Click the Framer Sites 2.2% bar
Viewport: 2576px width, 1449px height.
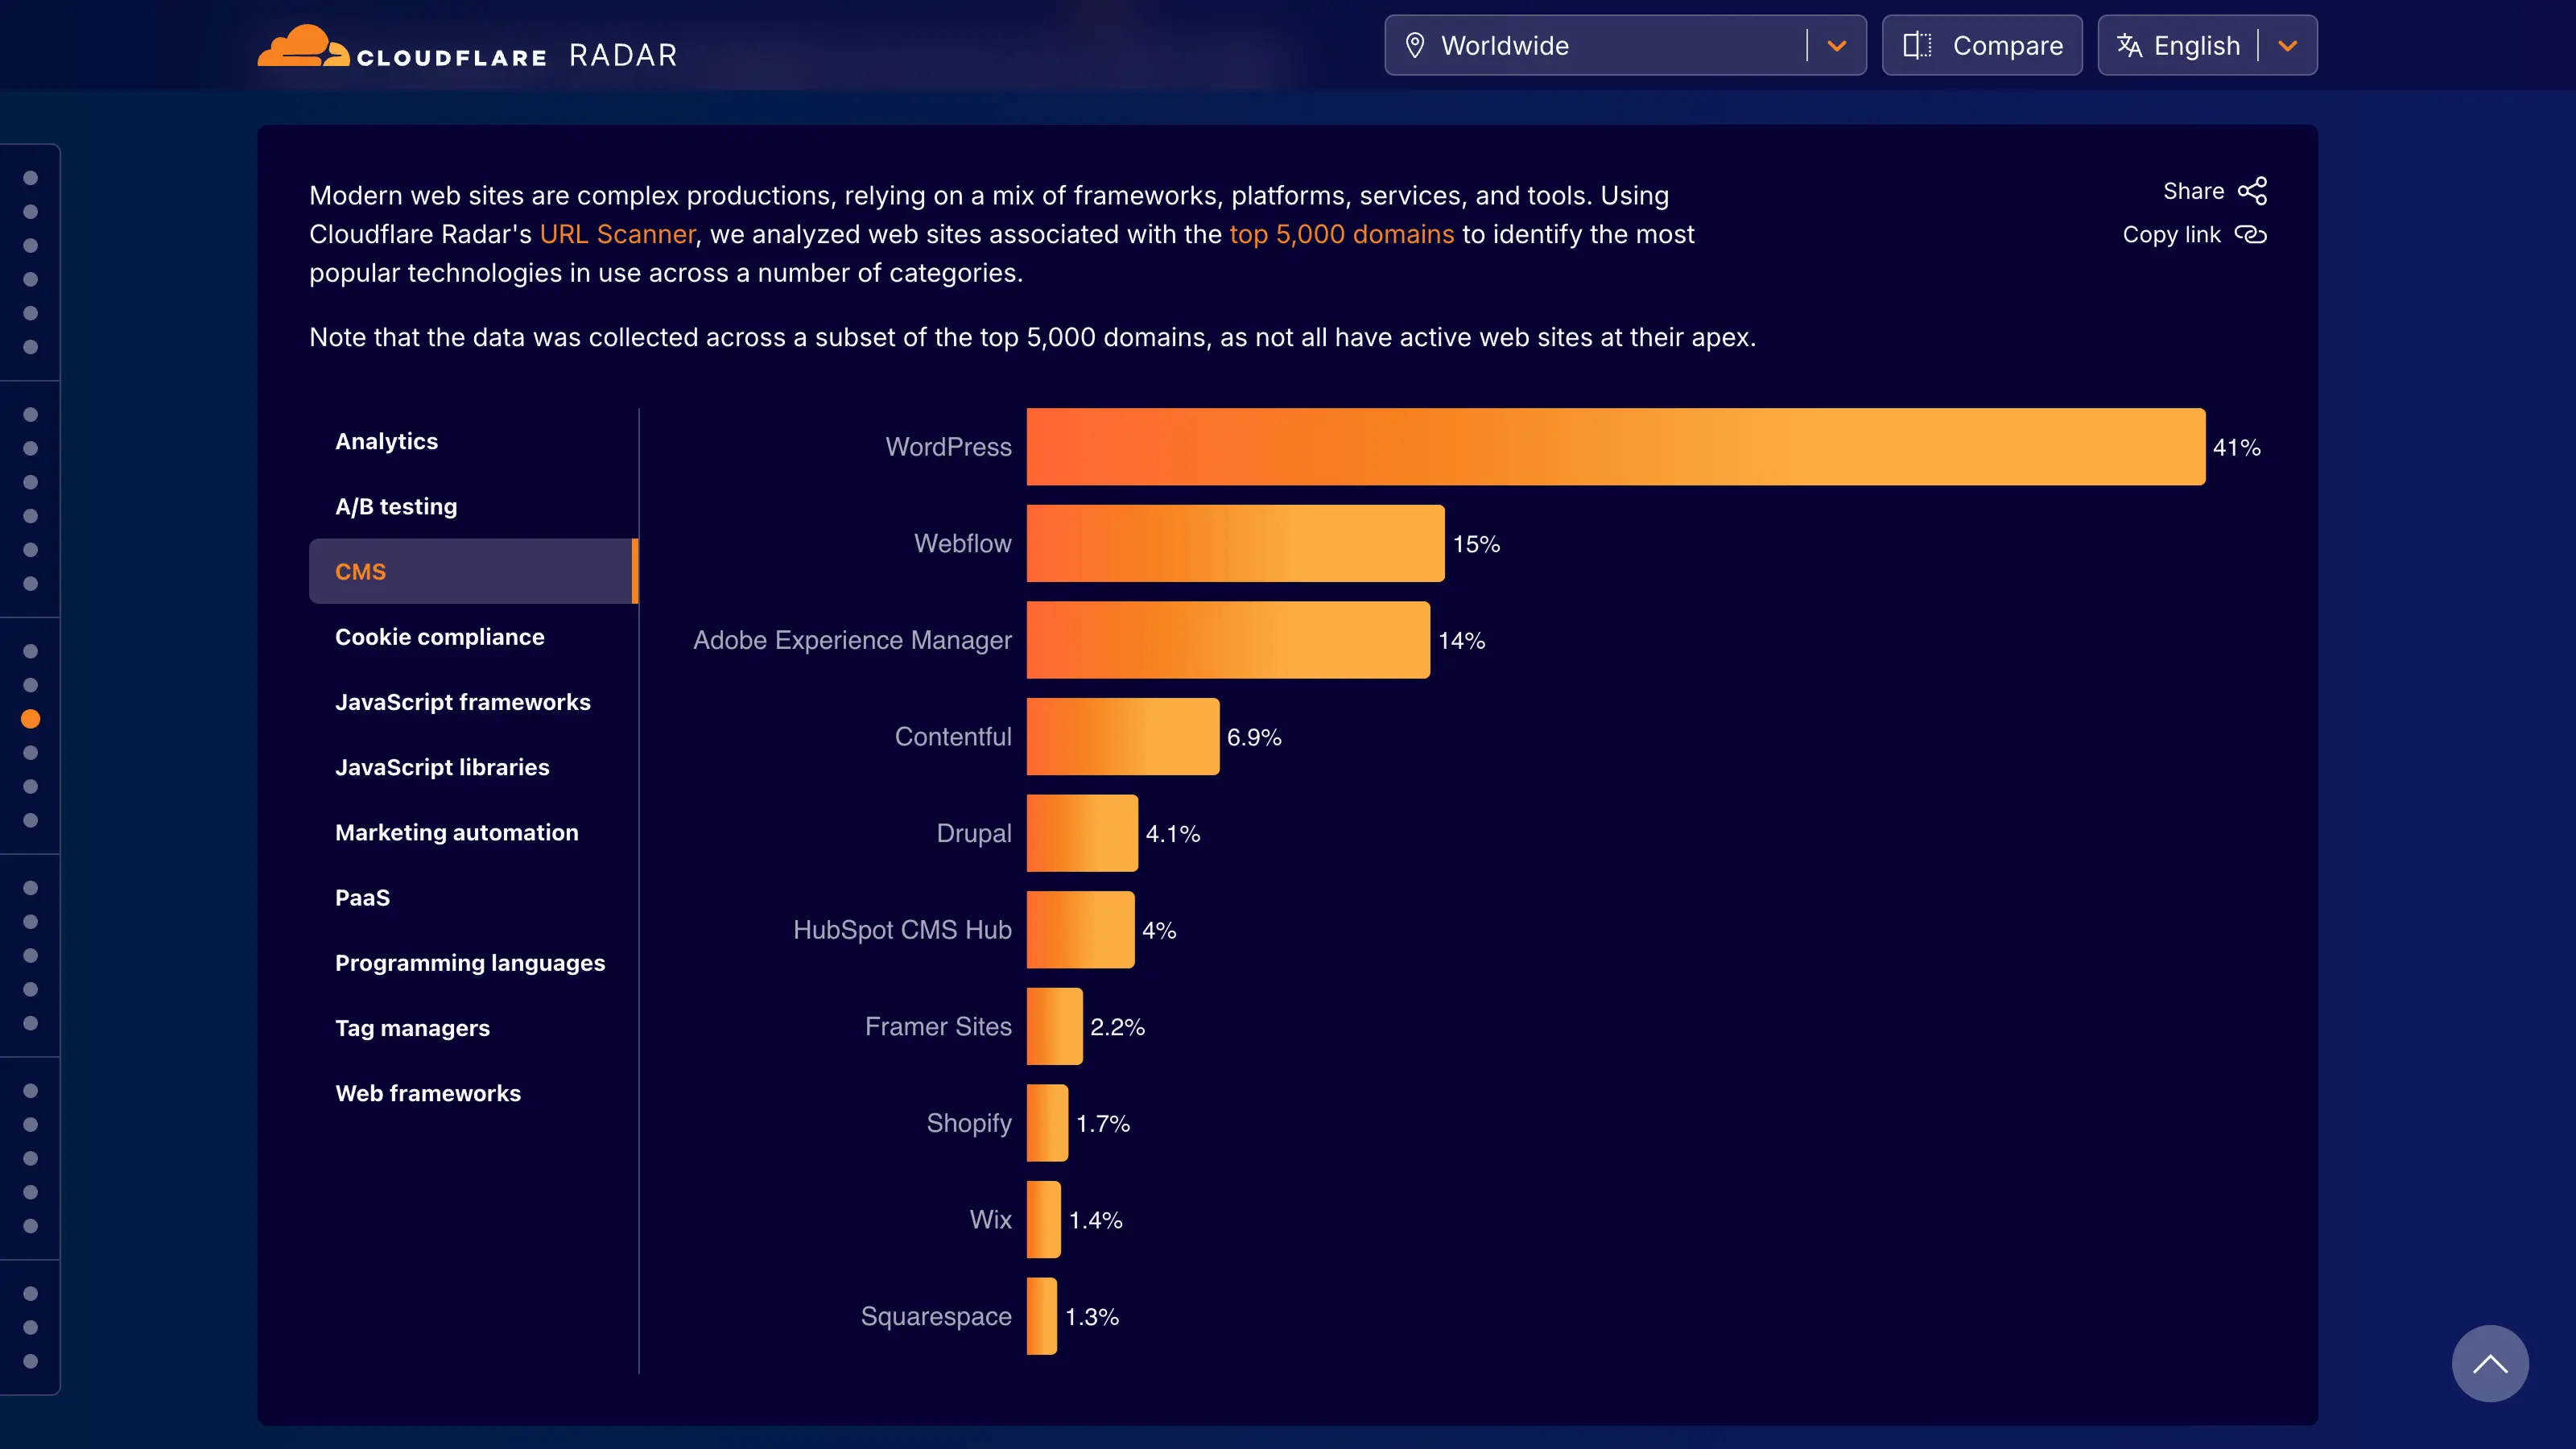(1055, 1026)
